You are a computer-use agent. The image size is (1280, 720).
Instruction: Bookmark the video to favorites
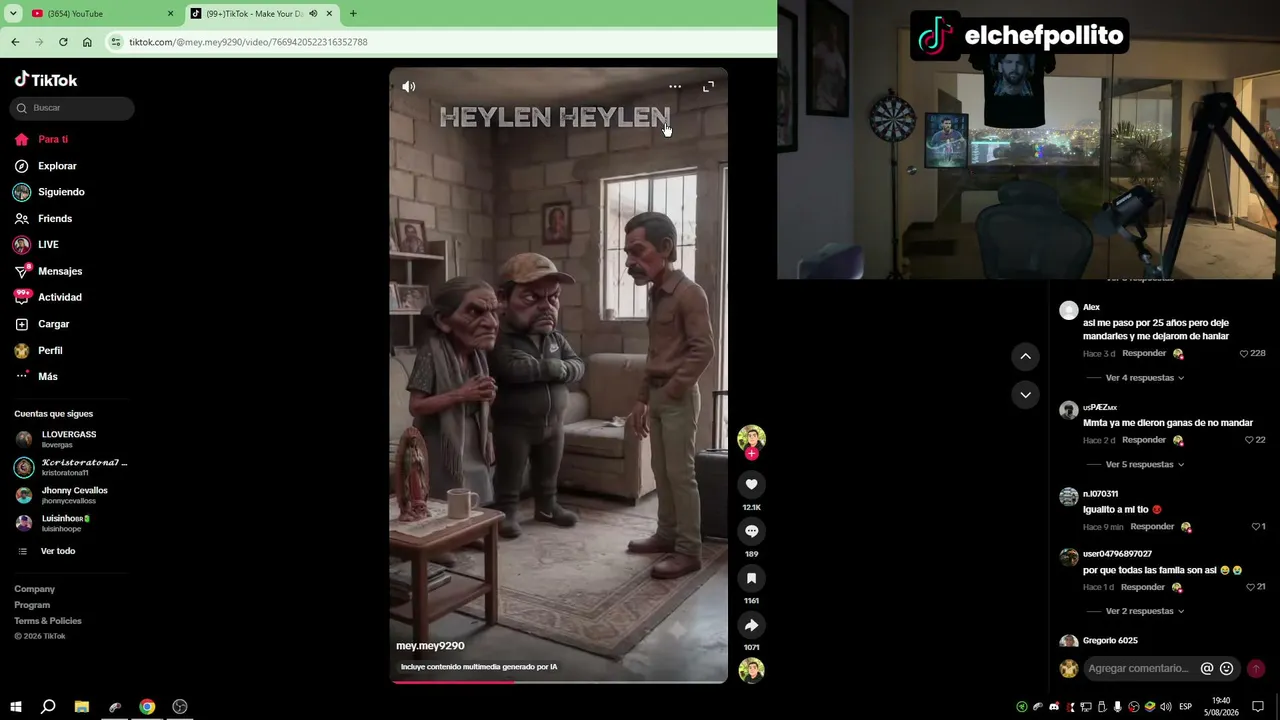pyautogui.click(x=751, y=578)
